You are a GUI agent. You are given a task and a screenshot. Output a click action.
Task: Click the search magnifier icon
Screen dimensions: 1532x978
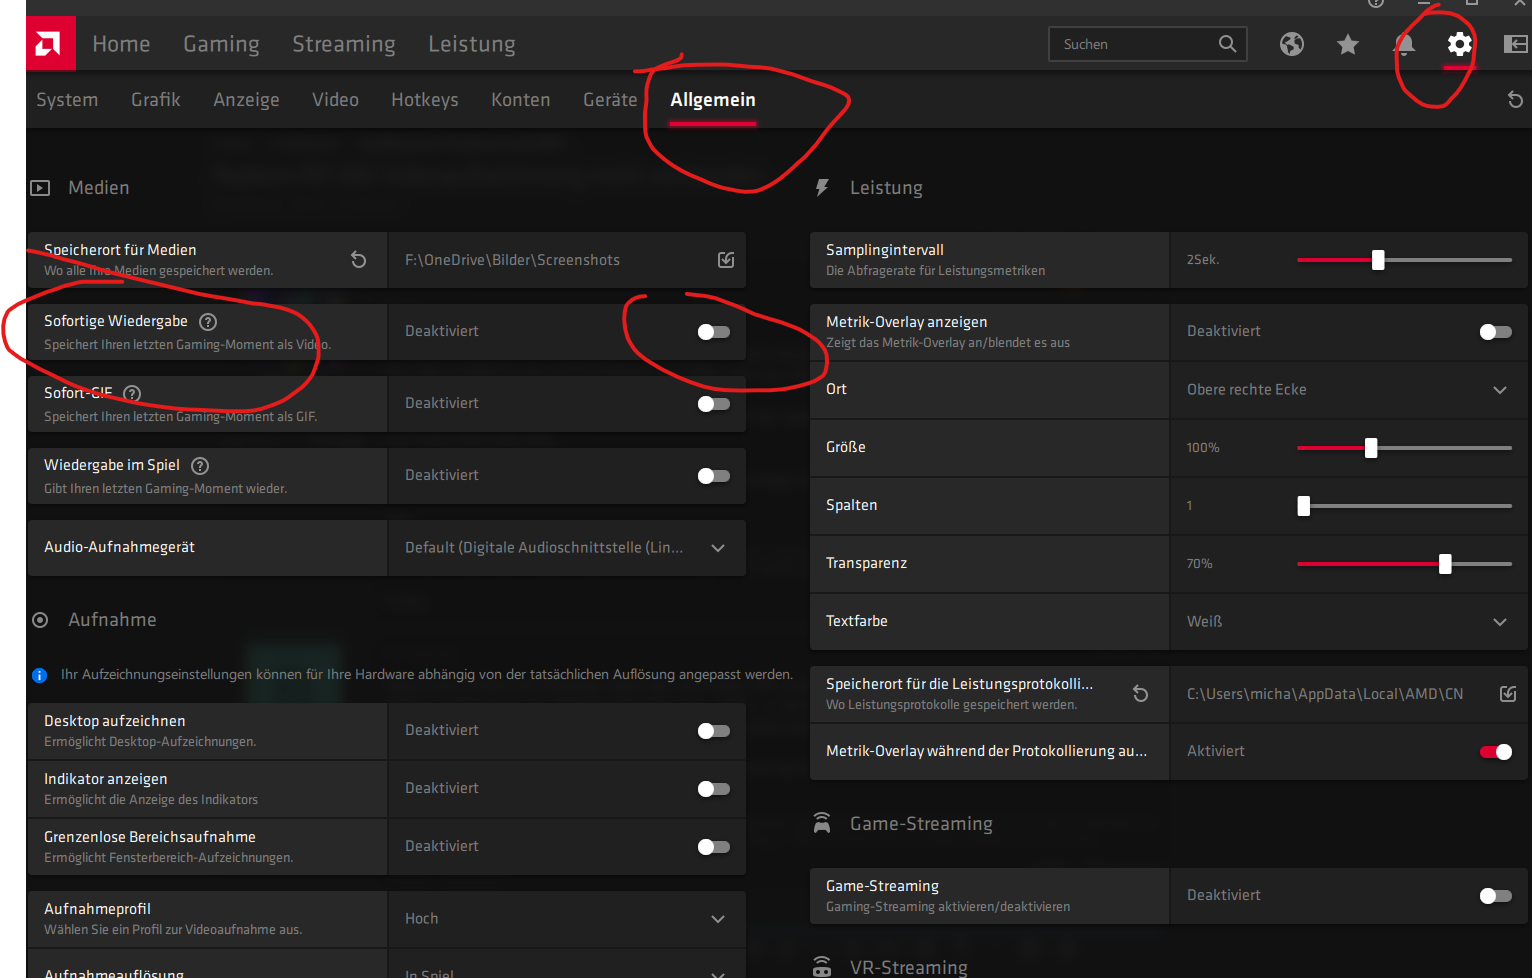pyautogui.click(x=1227, y=44)
